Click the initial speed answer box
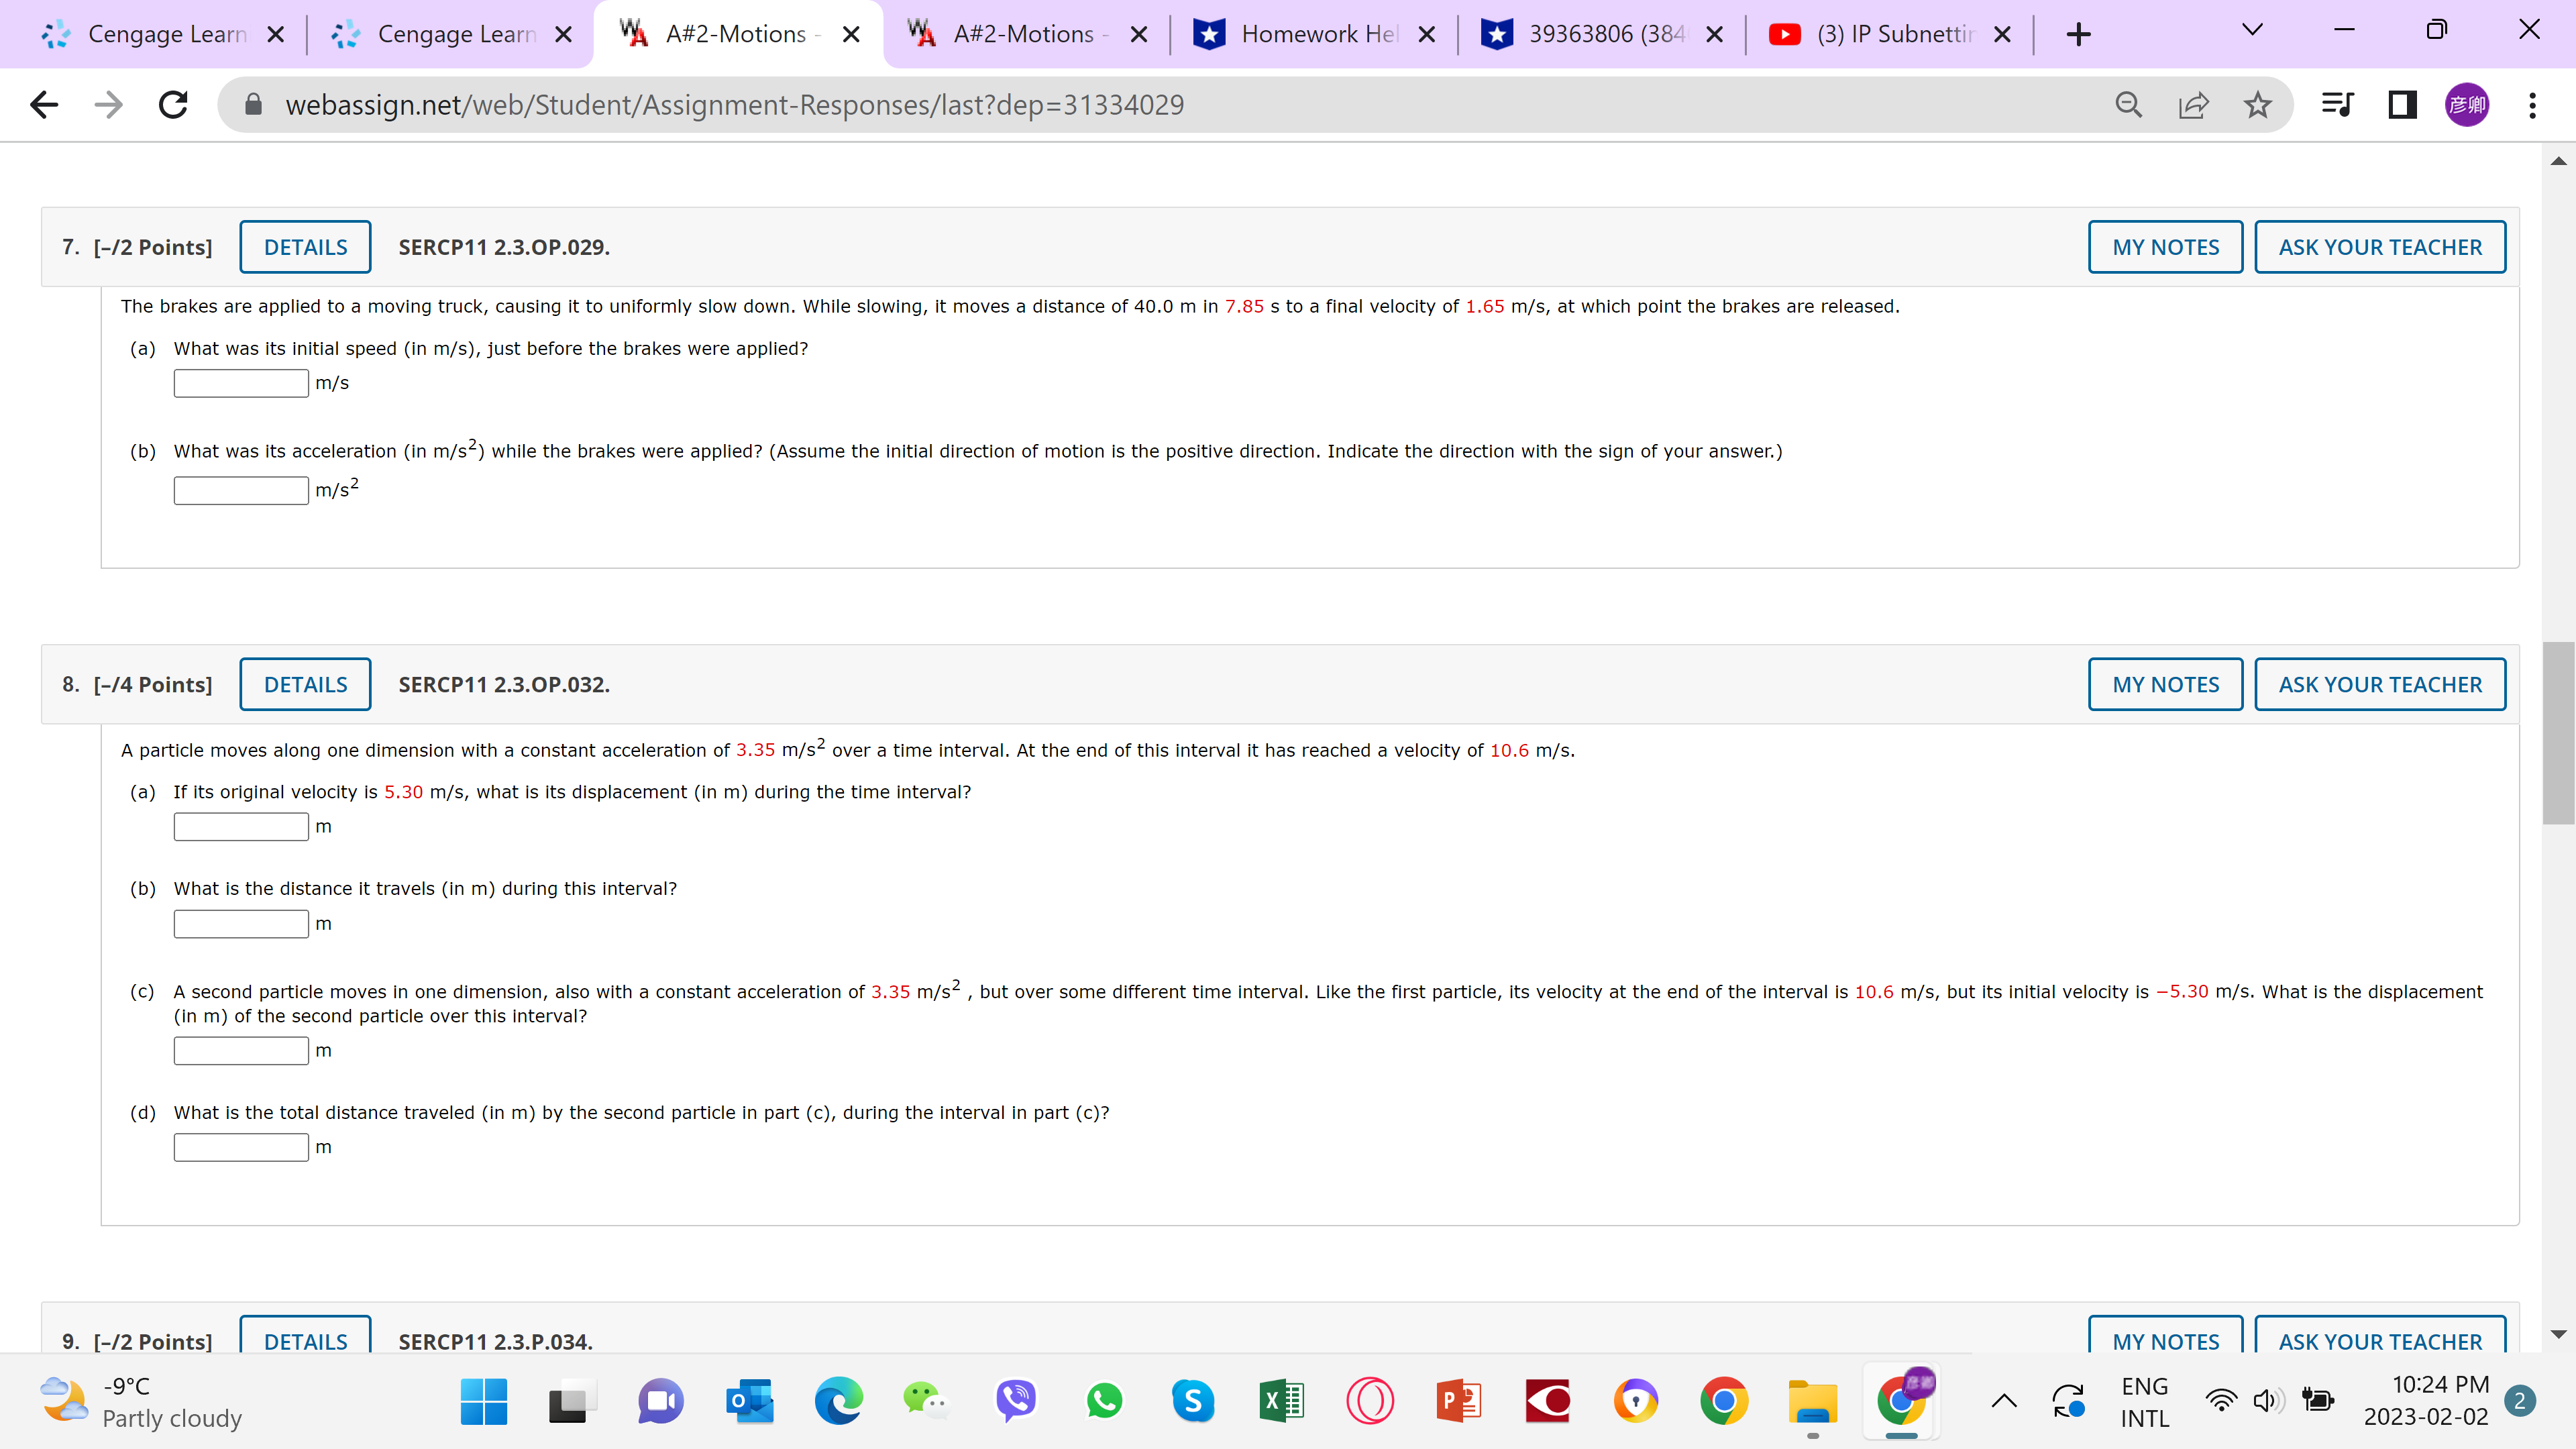The height and width of the screenshot is (1449, 2576). pyautogui.click(x=240, y=382)
